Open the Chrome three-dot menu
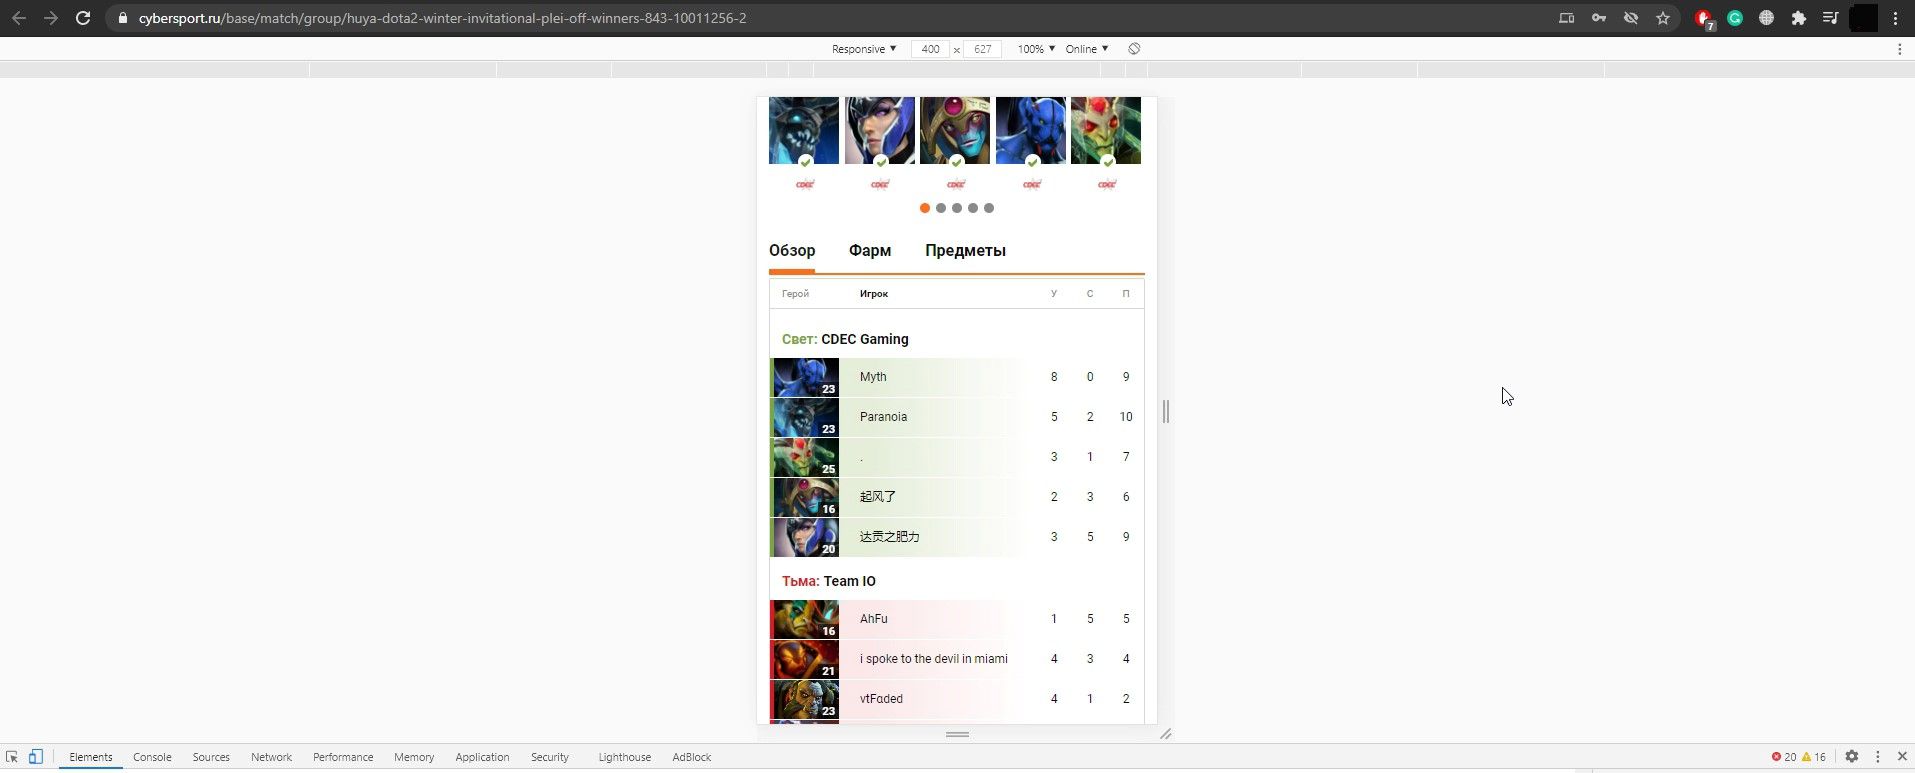 (1895, 18)
